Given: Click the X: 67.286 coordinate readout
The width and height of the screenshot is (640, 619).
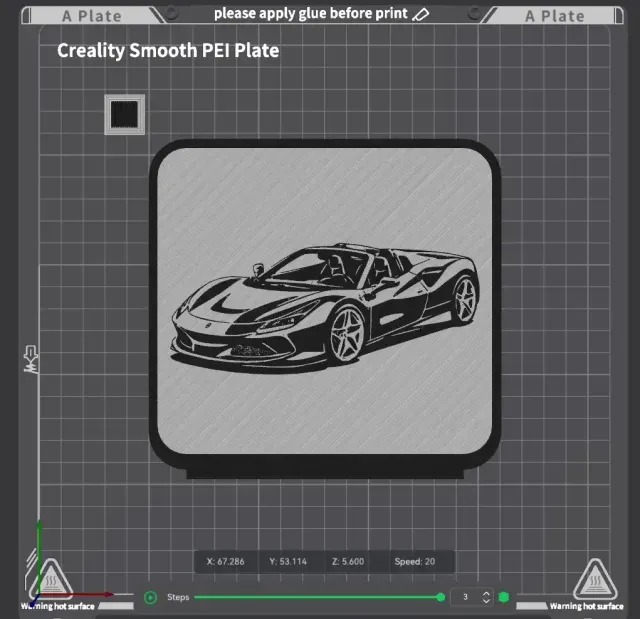Looking at the screenshot, I should [225, 561].
